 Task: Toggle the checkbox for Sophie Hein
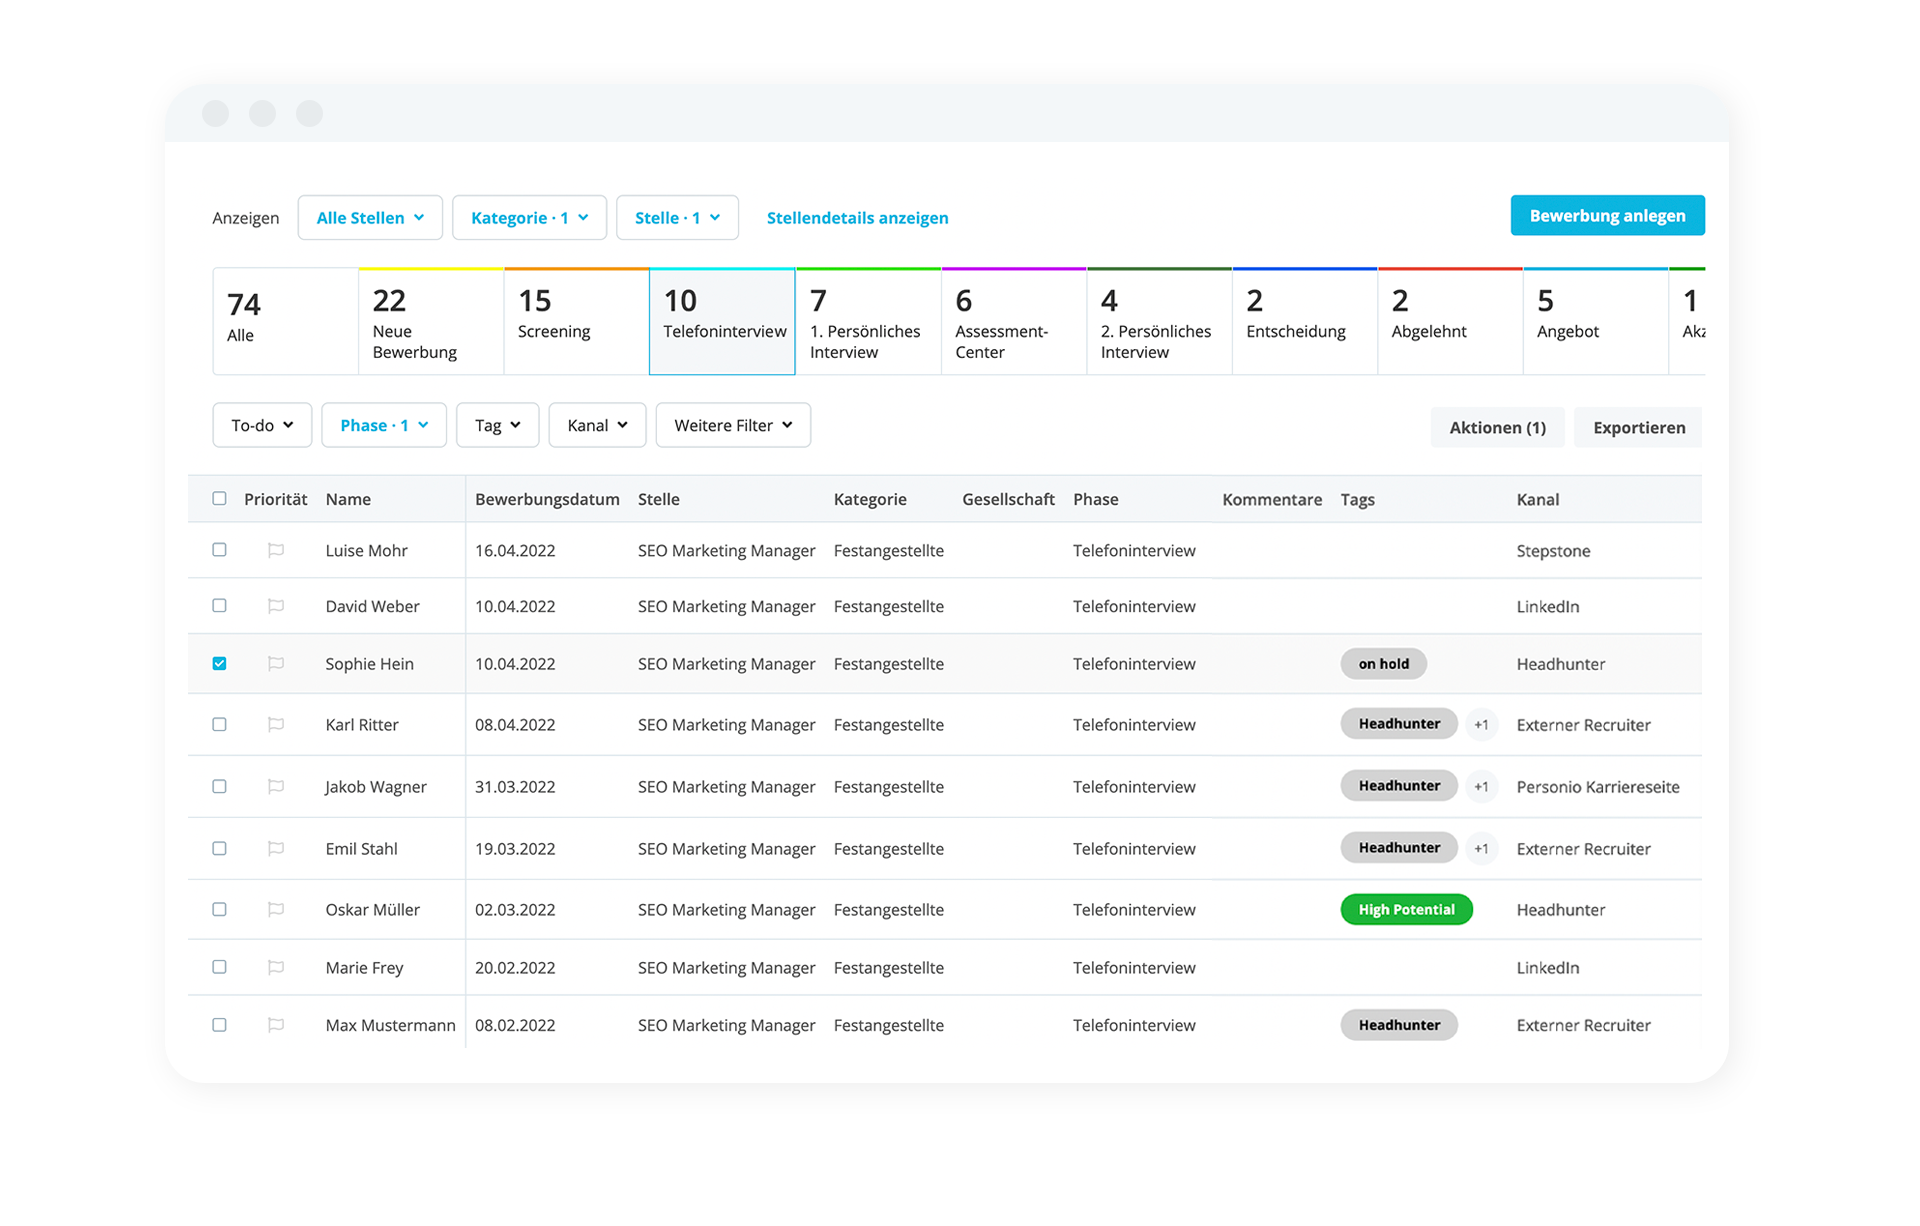pyautogui.click(x=220, y=662)
